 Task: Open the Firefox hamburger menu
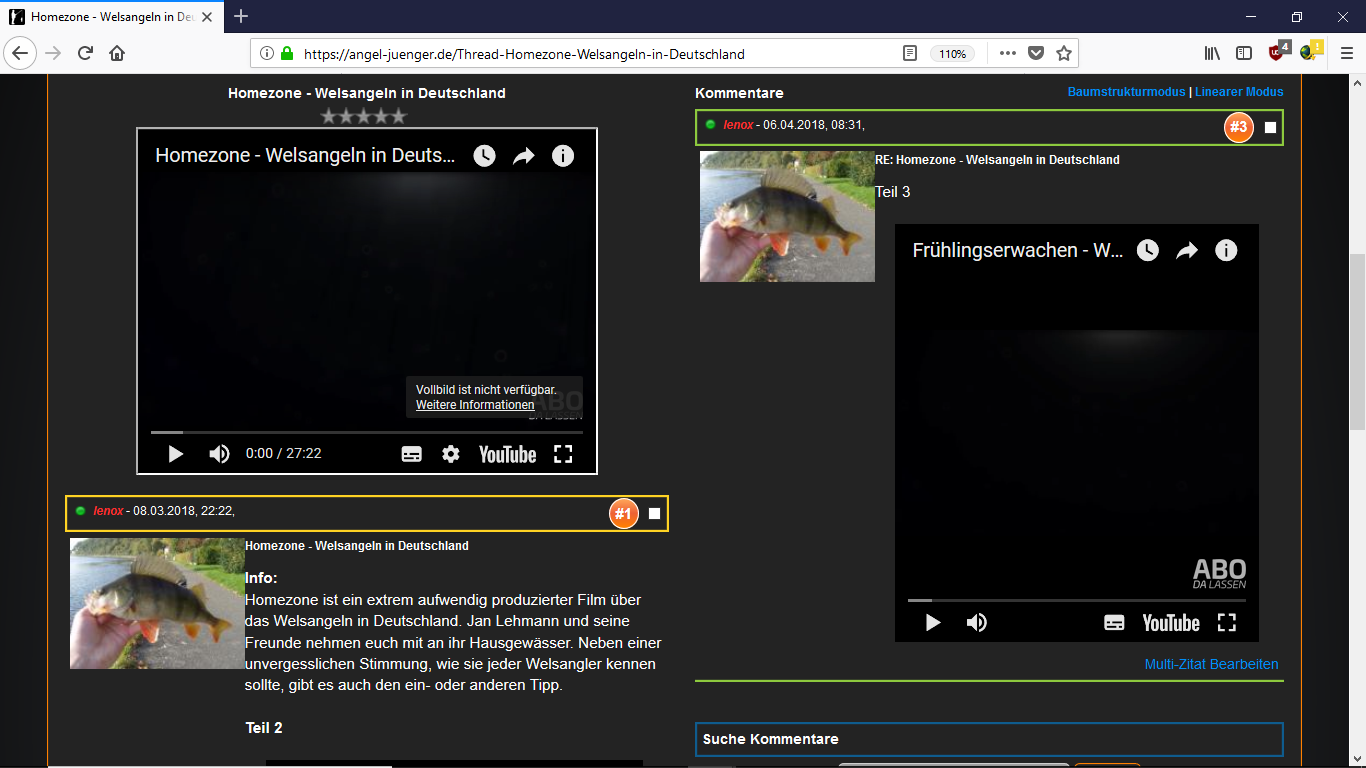click(x=1347, y=53)
